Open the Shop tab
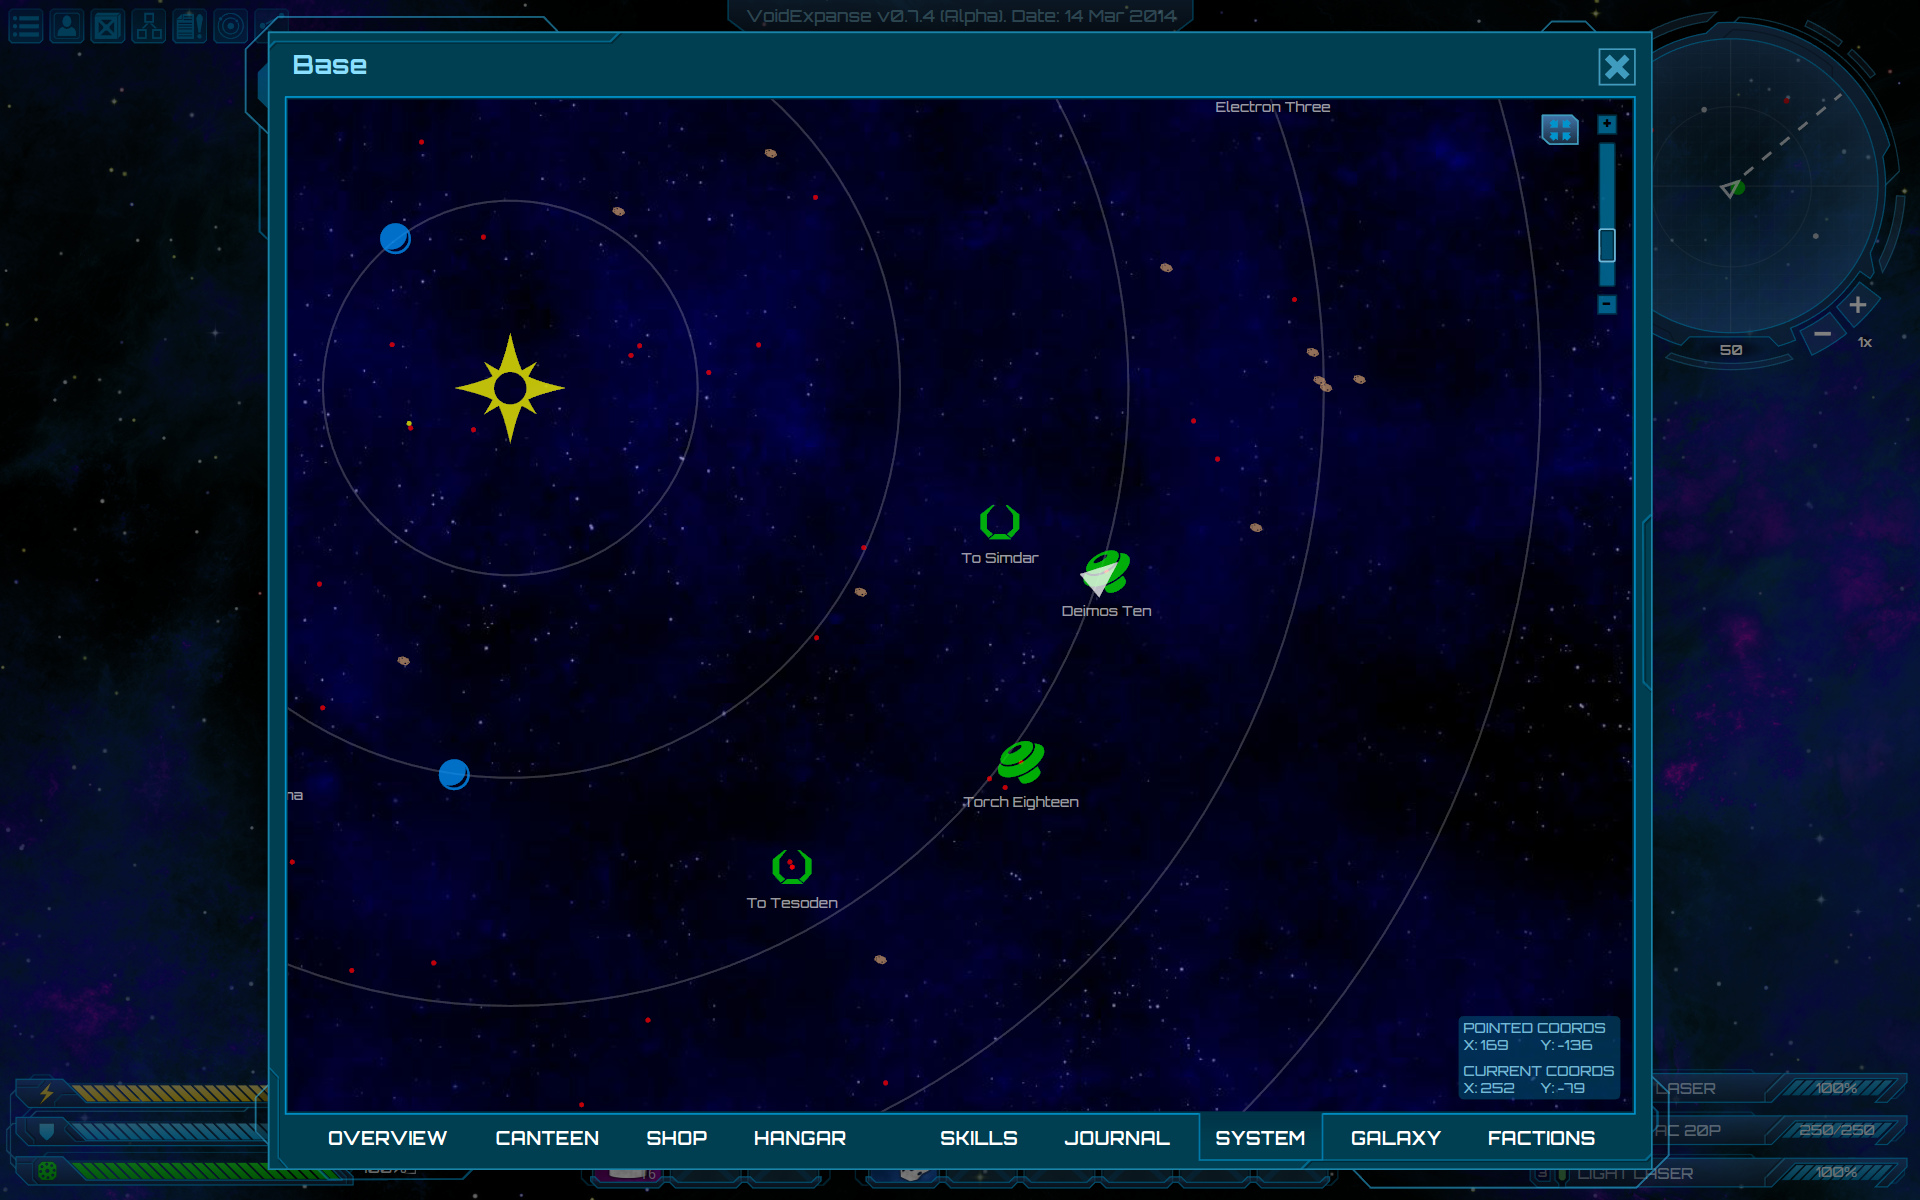Viewport: 1920px width, 1200px height. pos(677,1138)
